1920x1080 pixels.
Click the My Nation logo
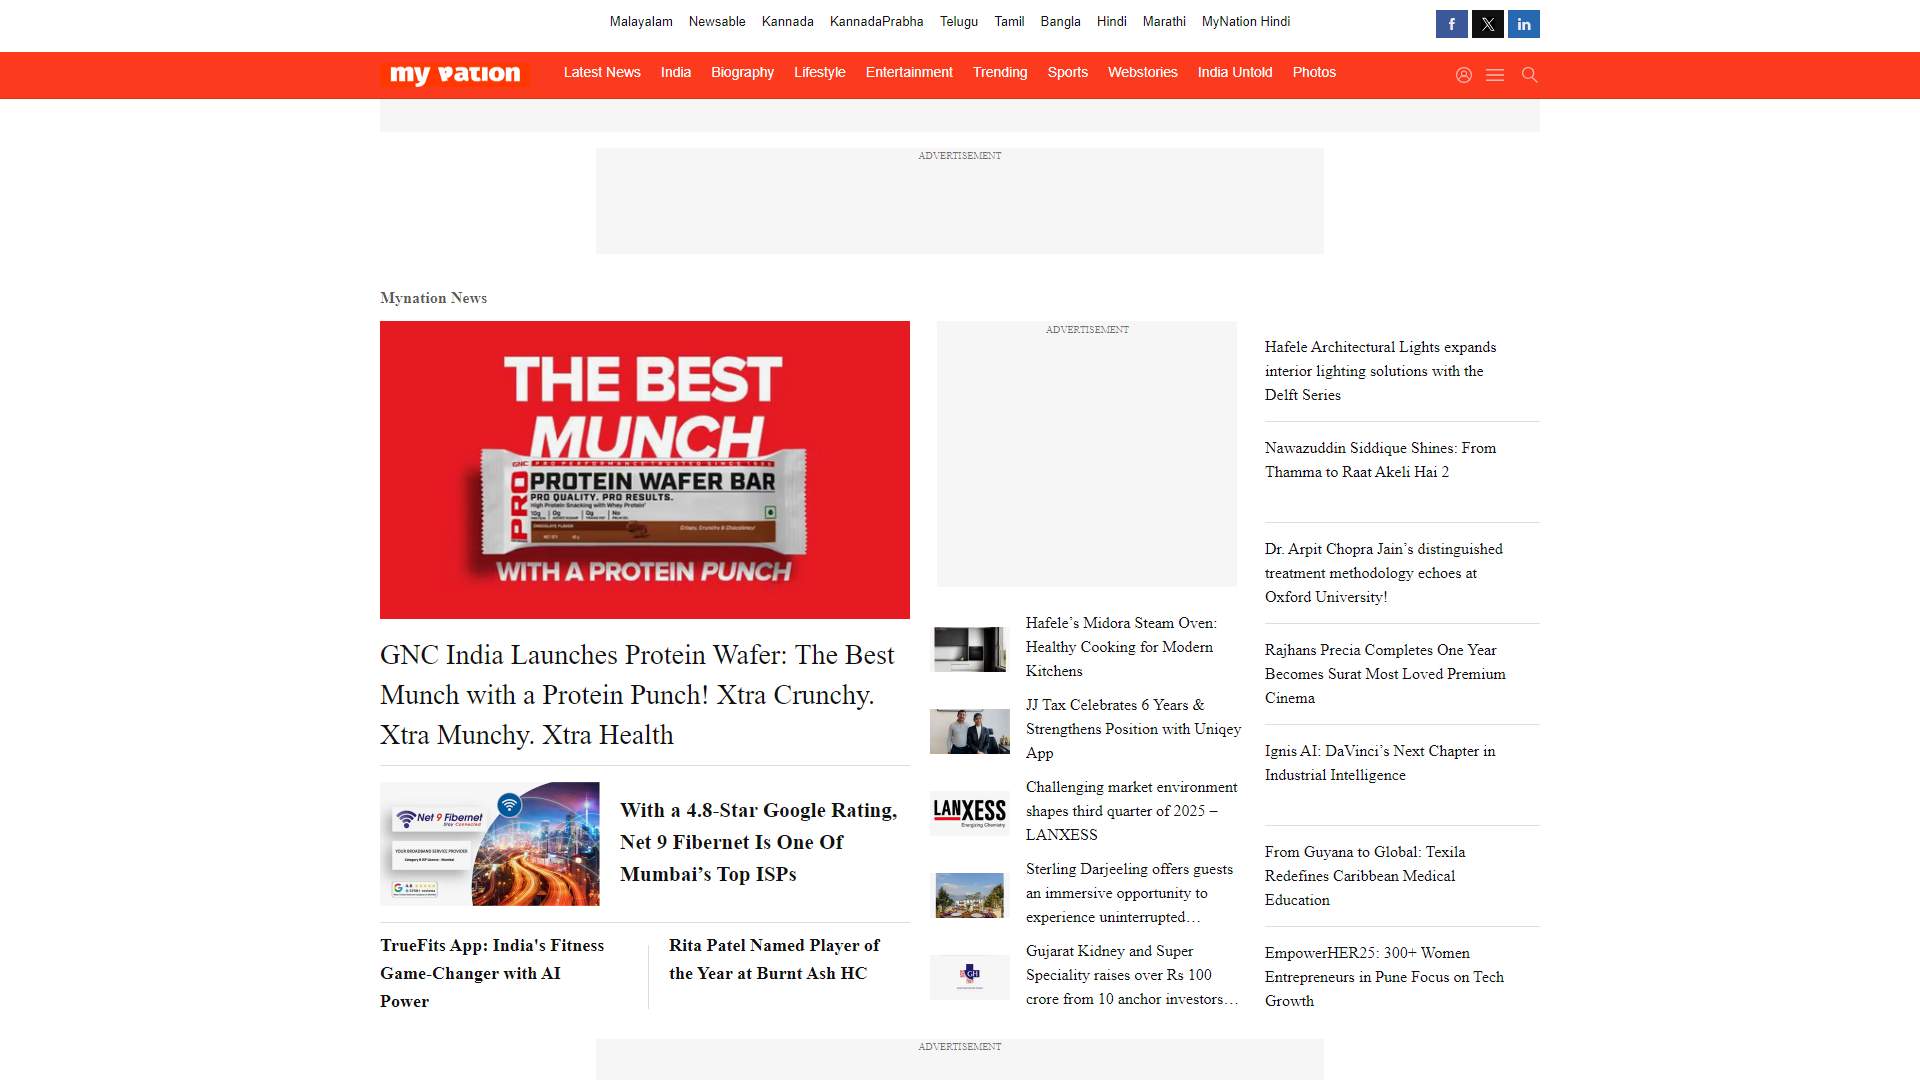(x=455, y=74)
